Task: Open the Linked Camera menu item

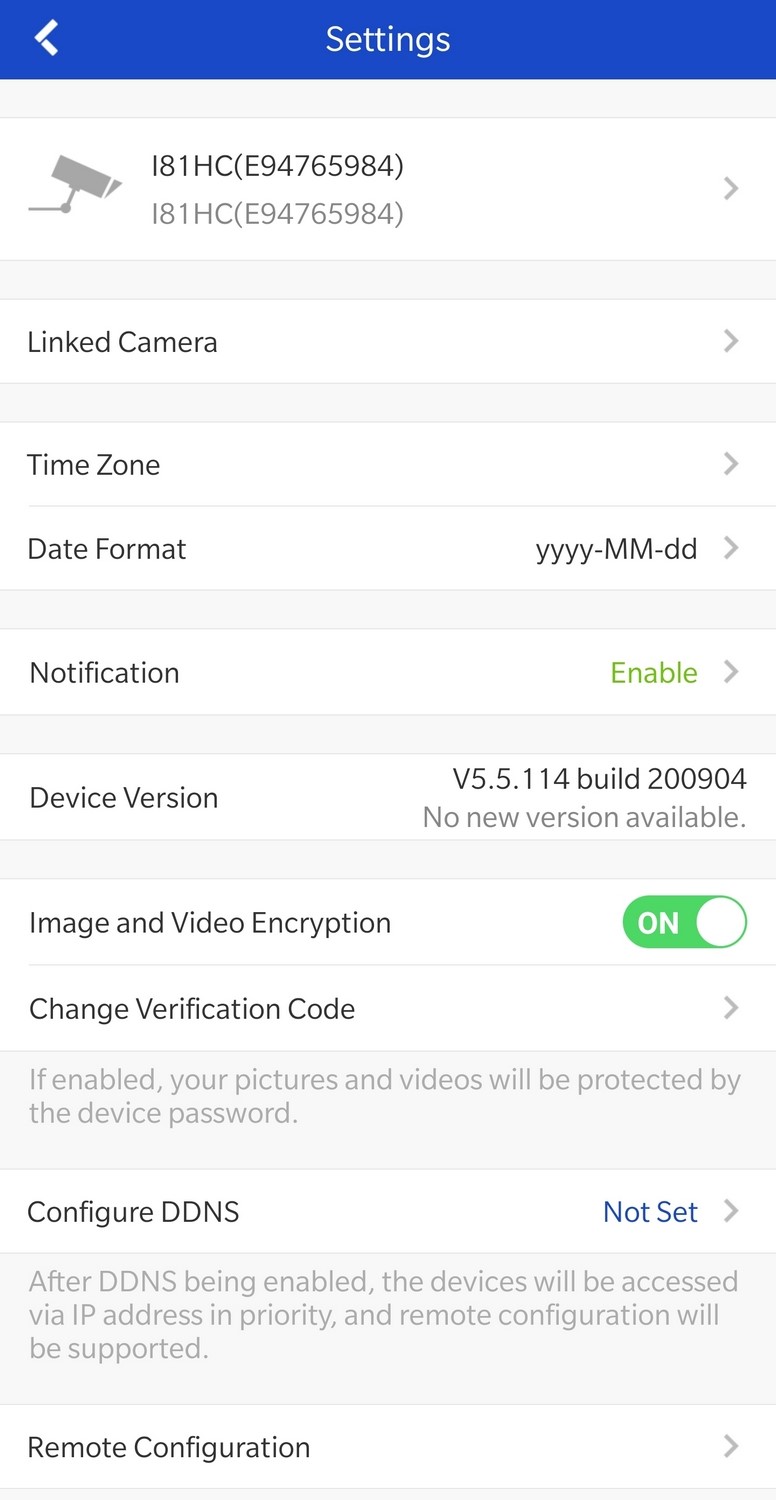Action: coord(122,342)
